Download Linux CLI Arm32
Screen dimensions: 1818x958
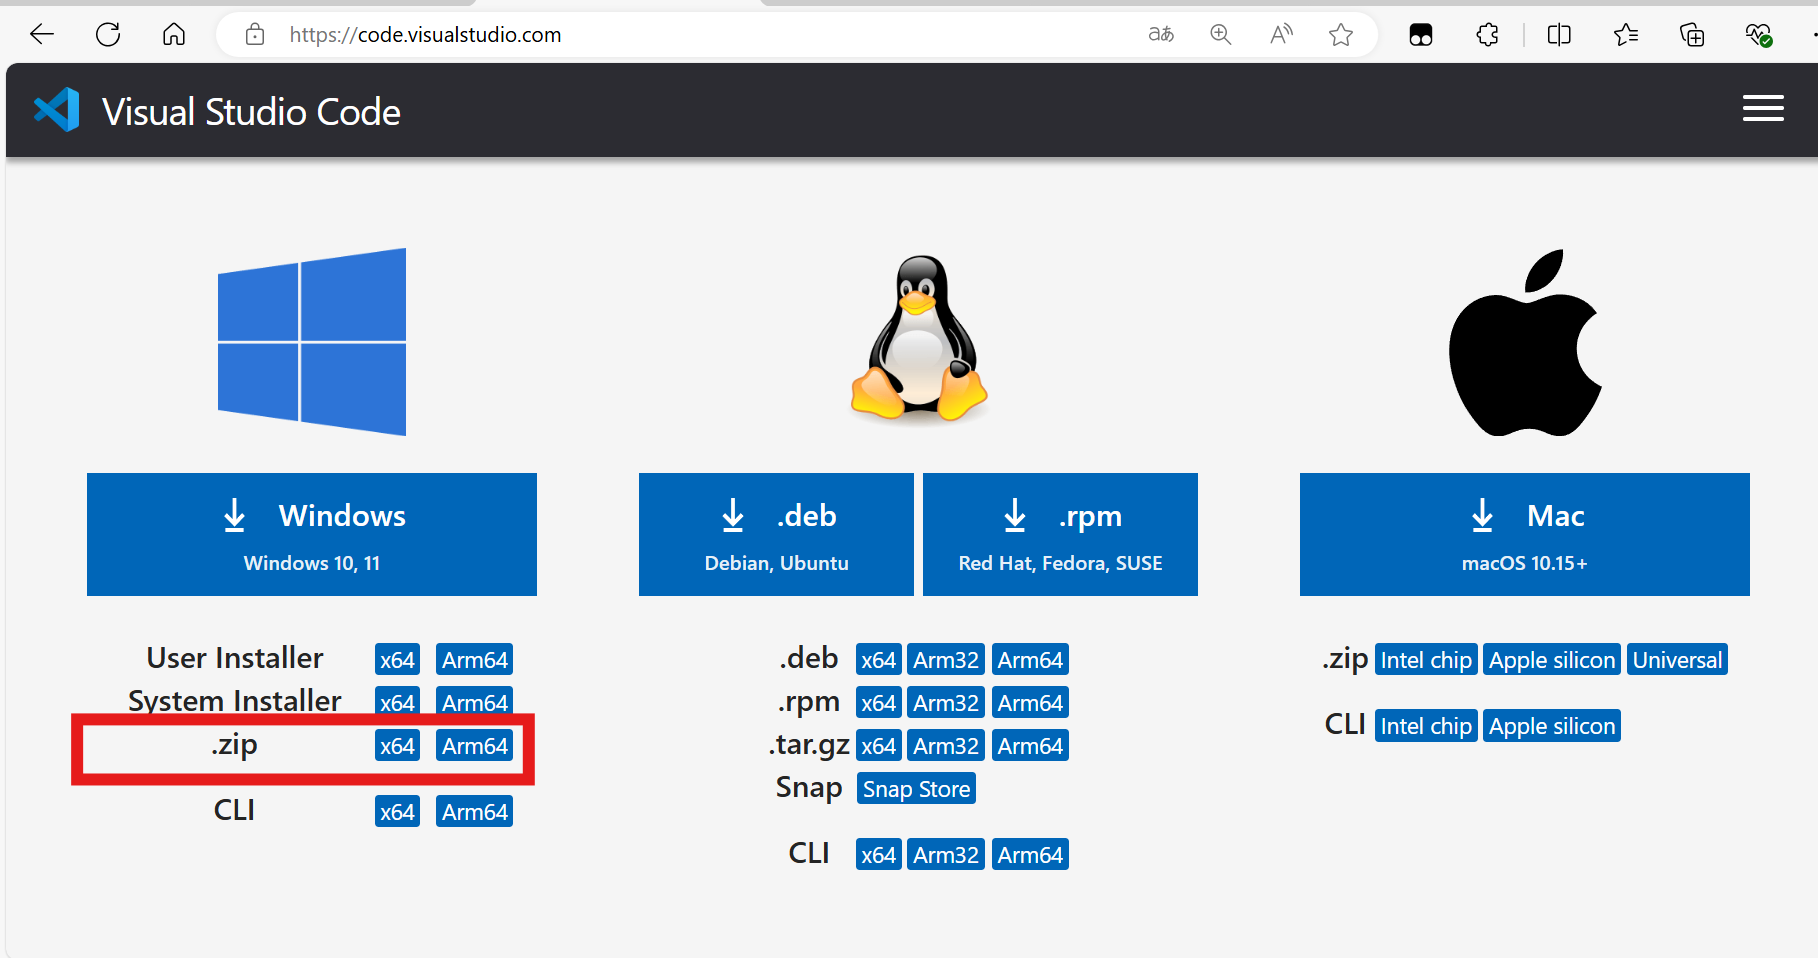946,855
